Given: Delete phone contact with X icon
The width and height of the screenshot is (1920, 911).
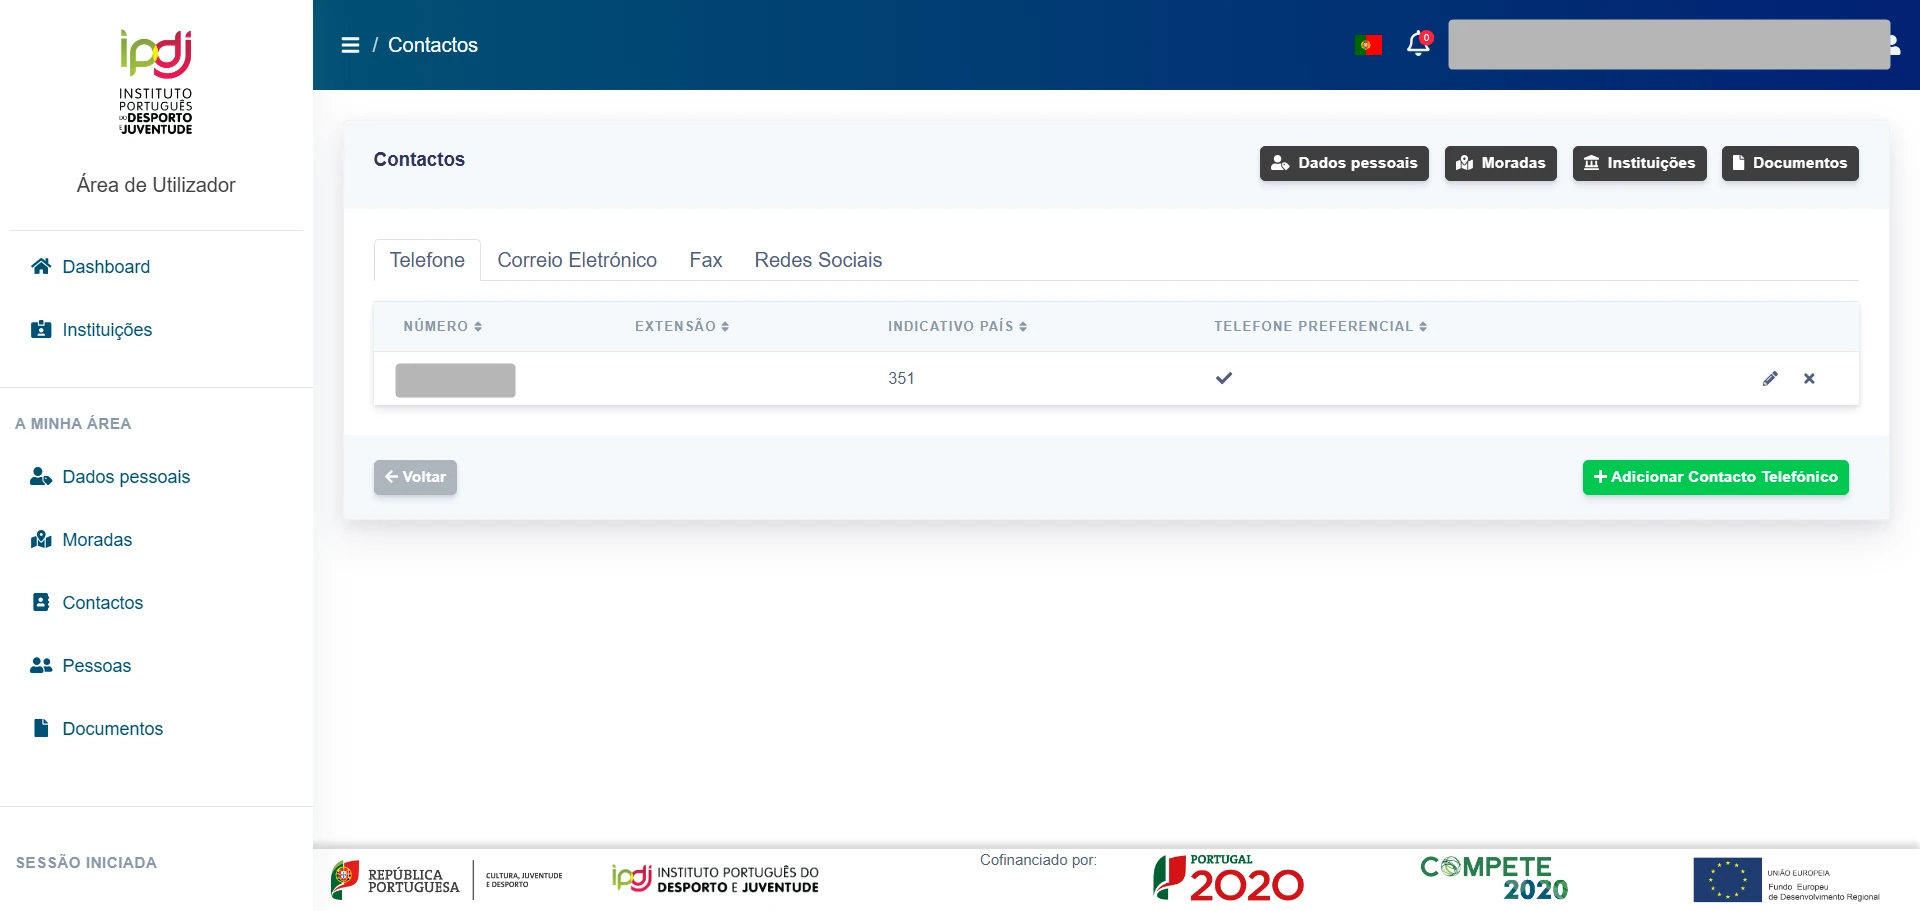Looking at the screenshot, I should coord(1809,378).
